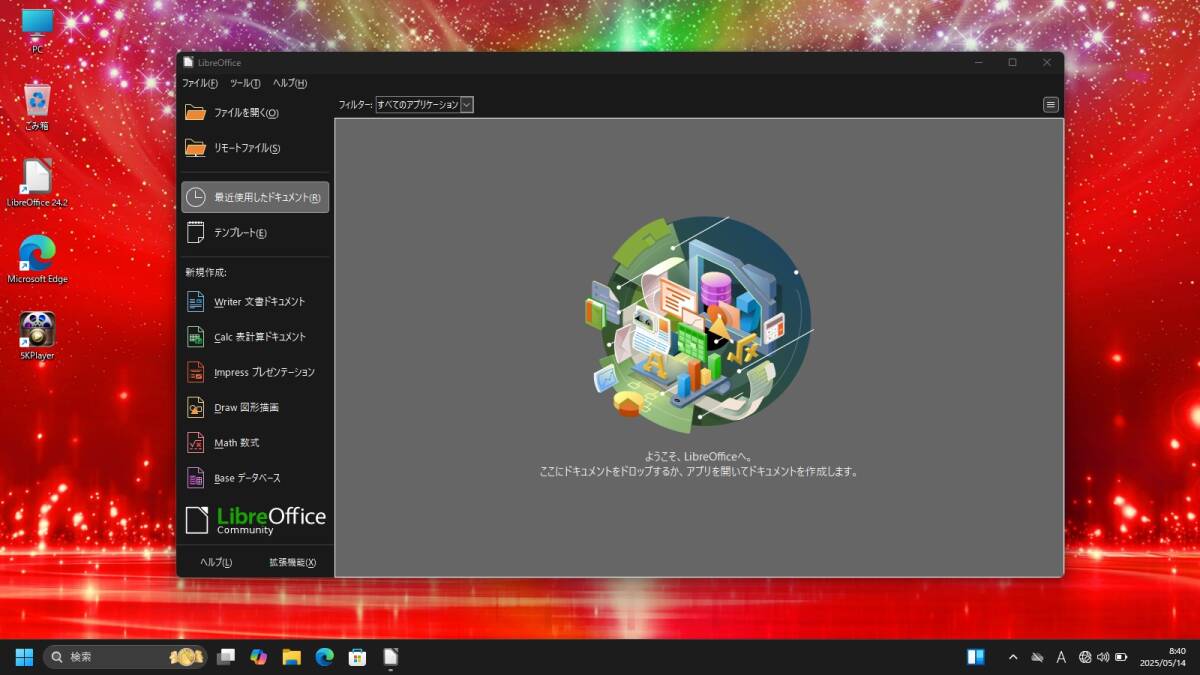Open the hamburger actions menu in LibreOffice
Screen dimensions: 1200x675
1051,104
